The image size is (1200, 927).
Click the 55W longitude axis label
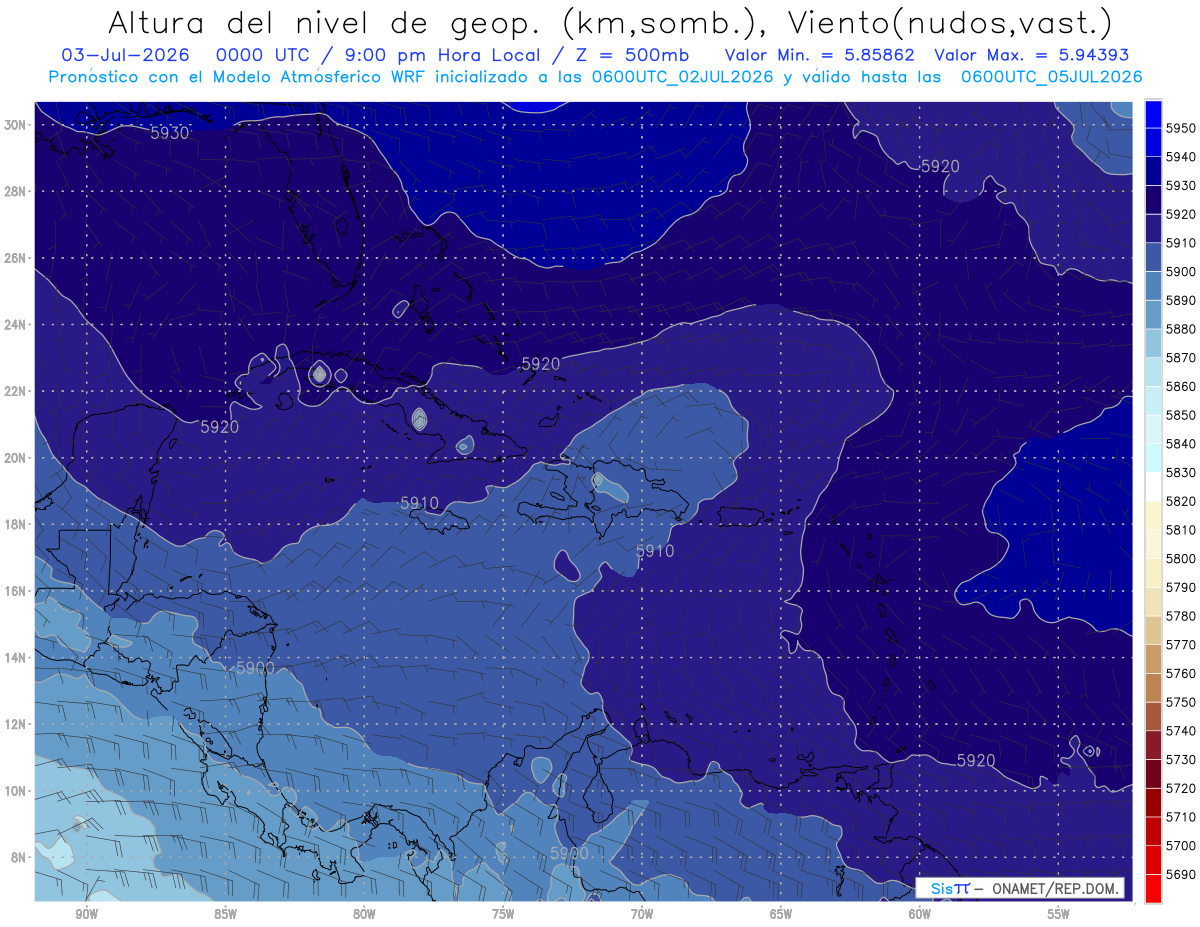pos(1059,914)
